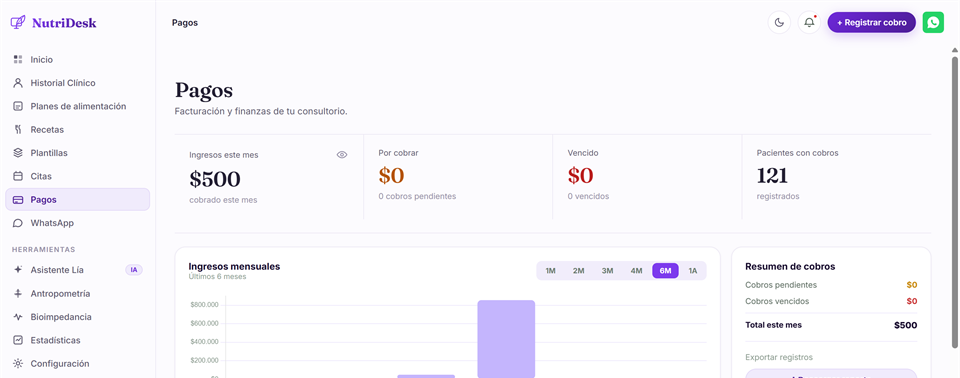Open the green WhatsApp button in header

pyautogui.click(x=933, y=23)
